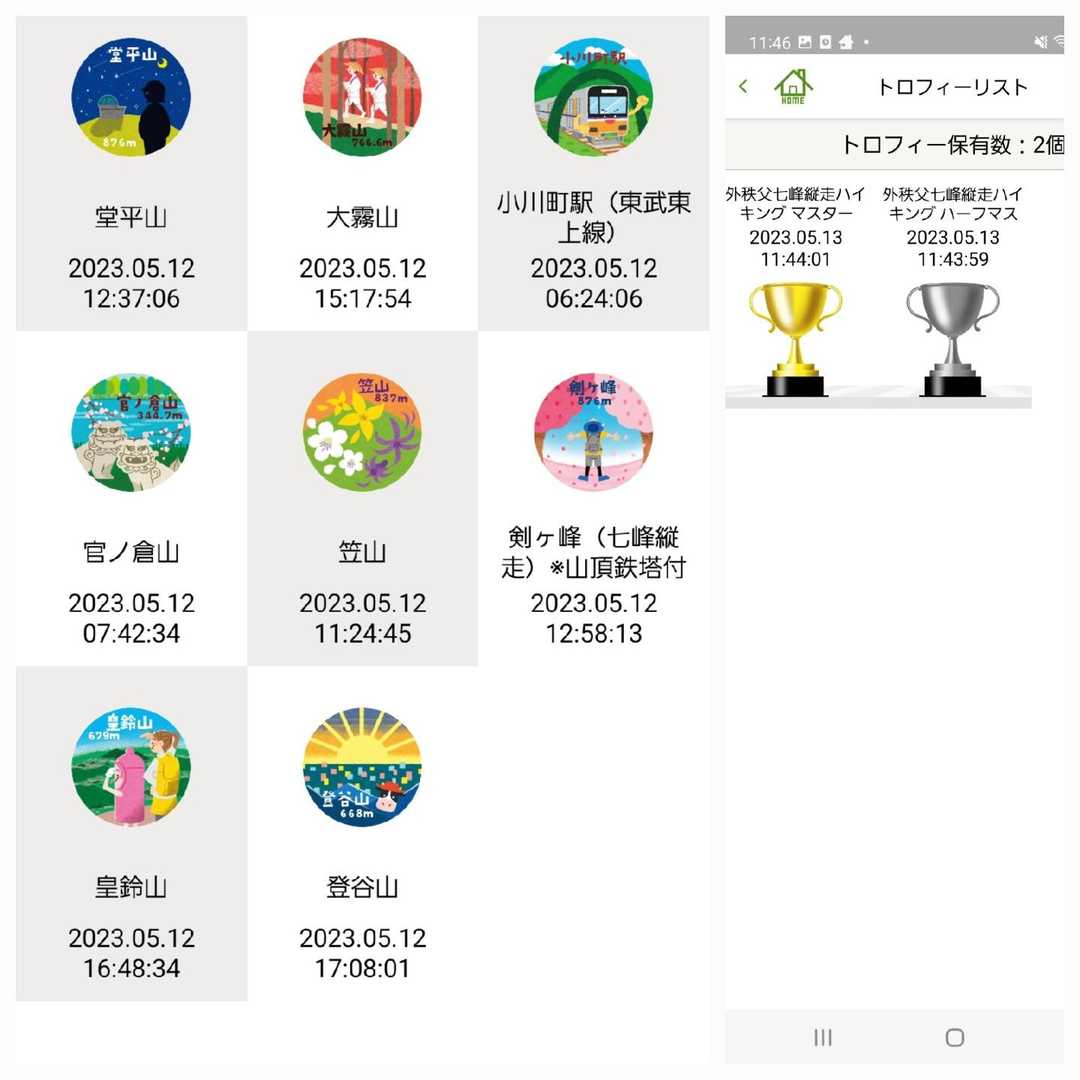Screen dimensions: 1080x1080
Task: Select the 大霧山 red forest badge
Action: click(x=362, y=98)
